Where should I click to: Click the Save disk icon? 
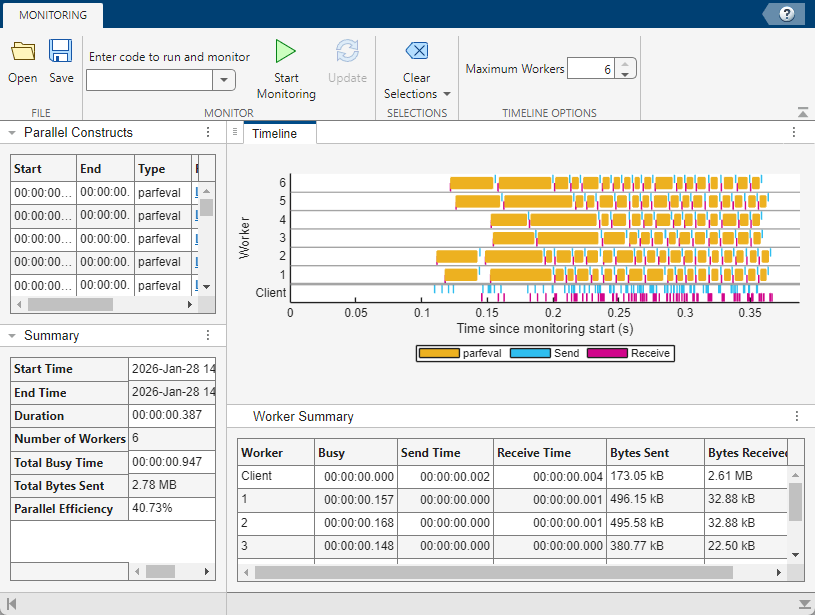(x=61, y=51)
